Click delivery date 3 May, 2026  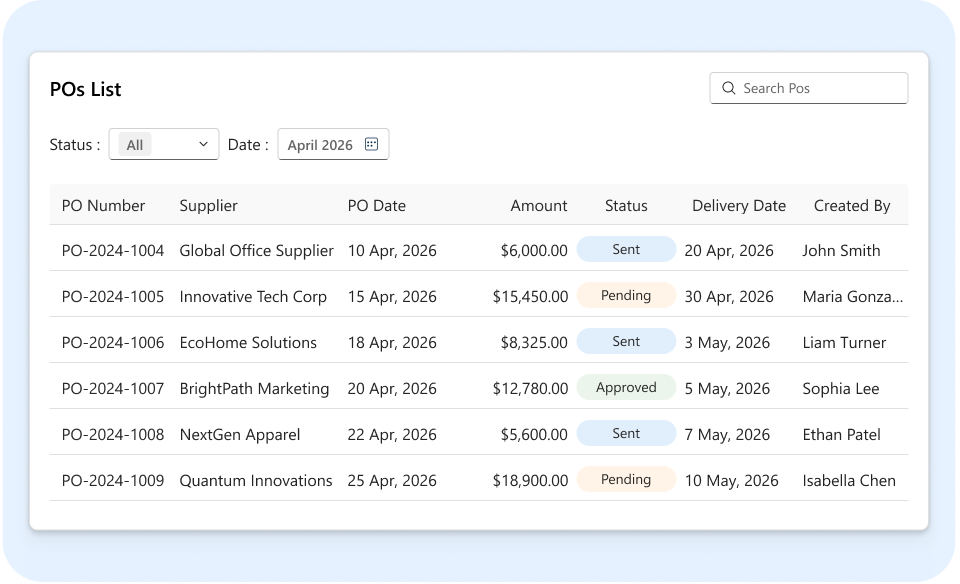(727, 342)
